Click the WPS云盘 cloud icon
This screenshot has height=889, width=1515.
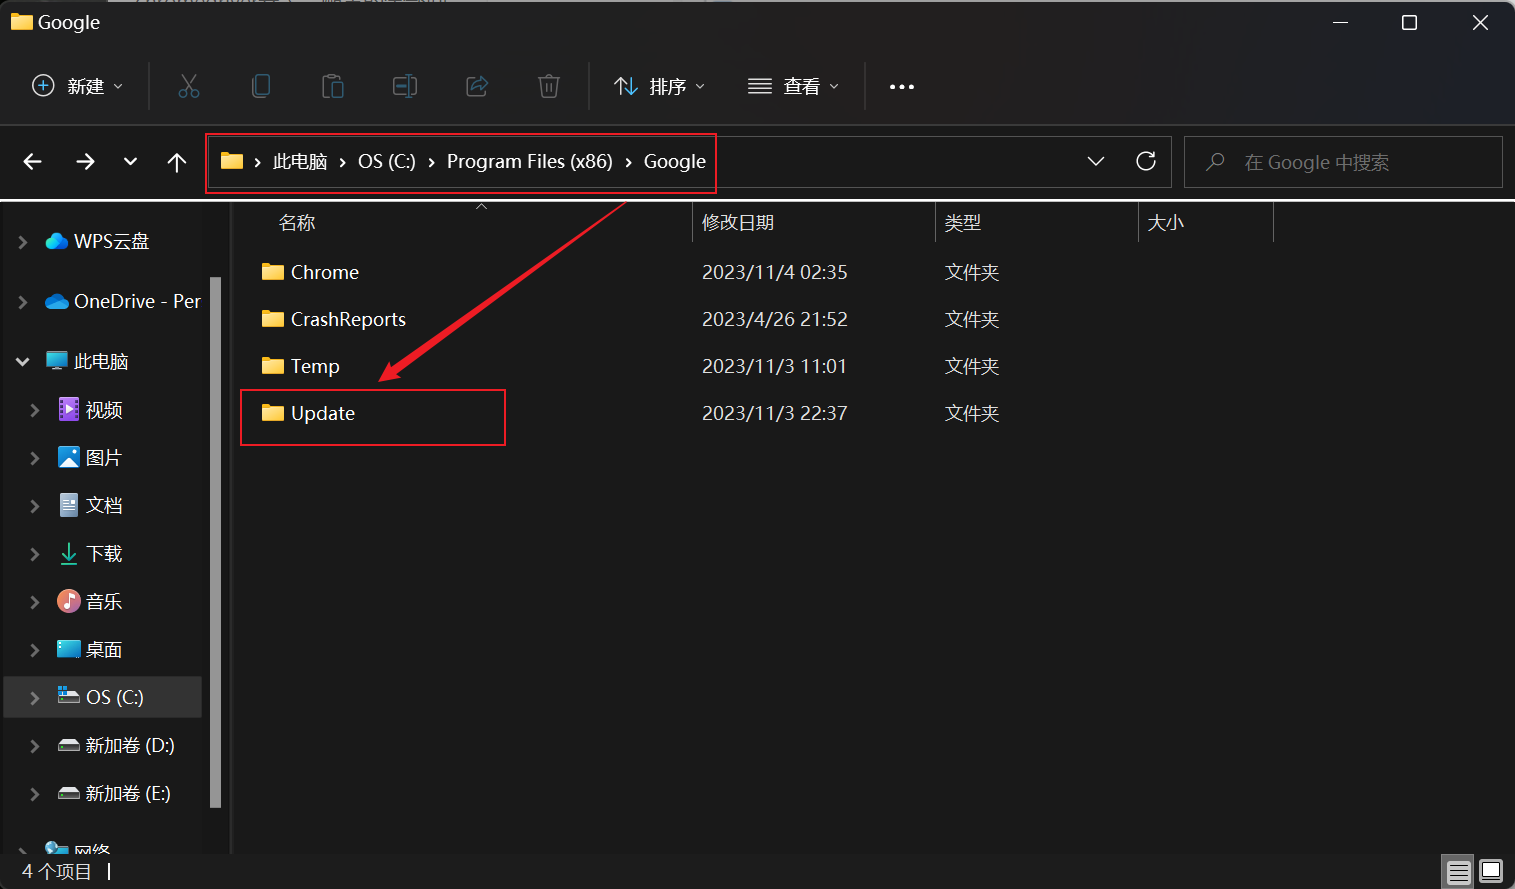pos(57,241)
